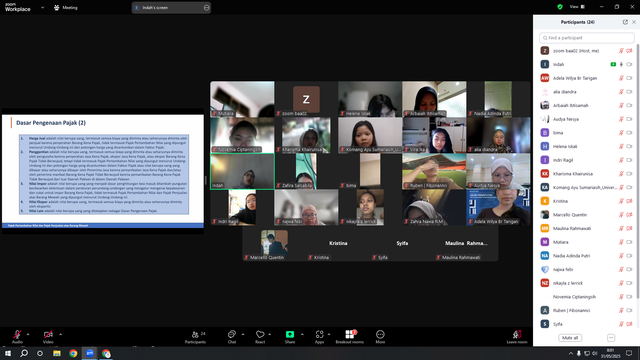Open File Explorer from the taskbar
Viewport: 640px width, 360px height.
[x=57, y=353]
